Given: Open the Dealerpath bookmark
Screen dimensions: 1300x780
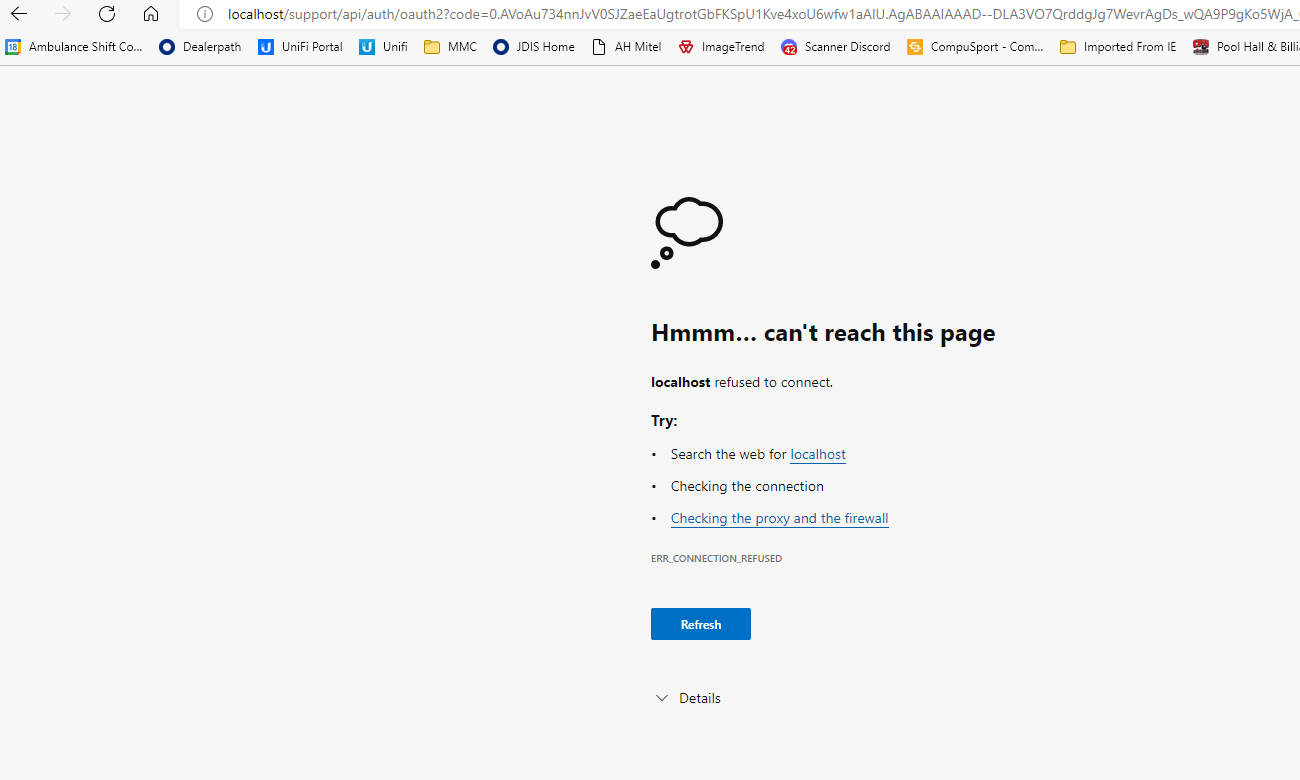Looking at the screenshot, I should [201, 47].
